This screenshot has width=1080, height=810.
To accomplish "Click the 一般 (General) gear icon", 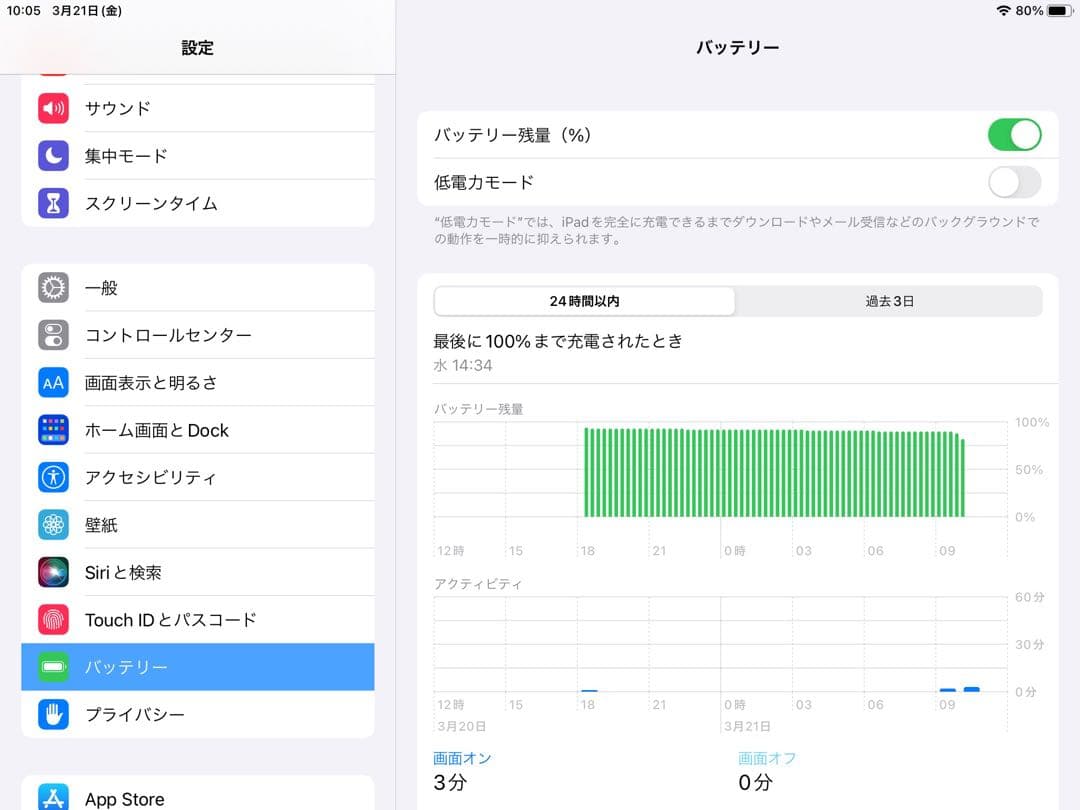I will (53, 287).
